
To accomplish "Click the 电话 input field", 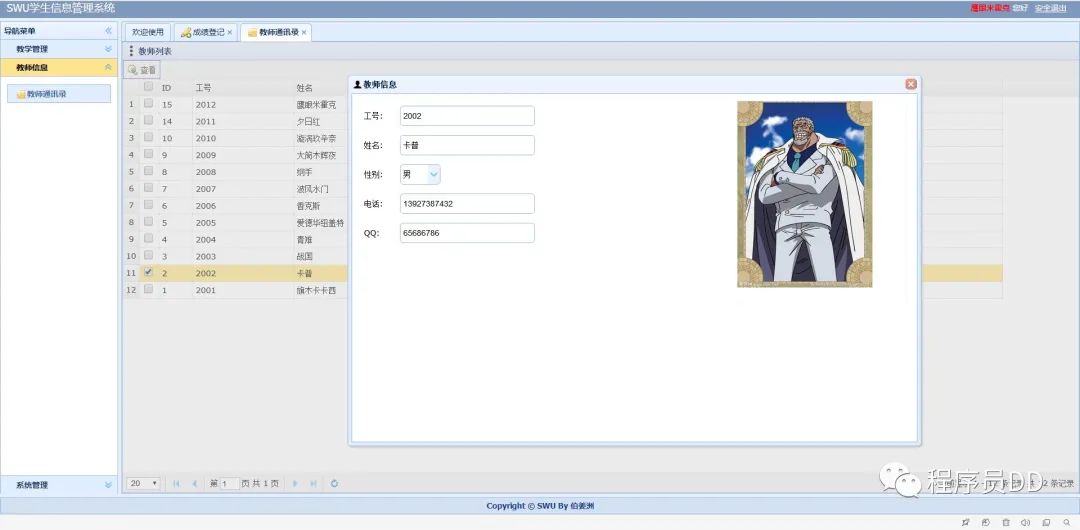I will pos(467,204).
